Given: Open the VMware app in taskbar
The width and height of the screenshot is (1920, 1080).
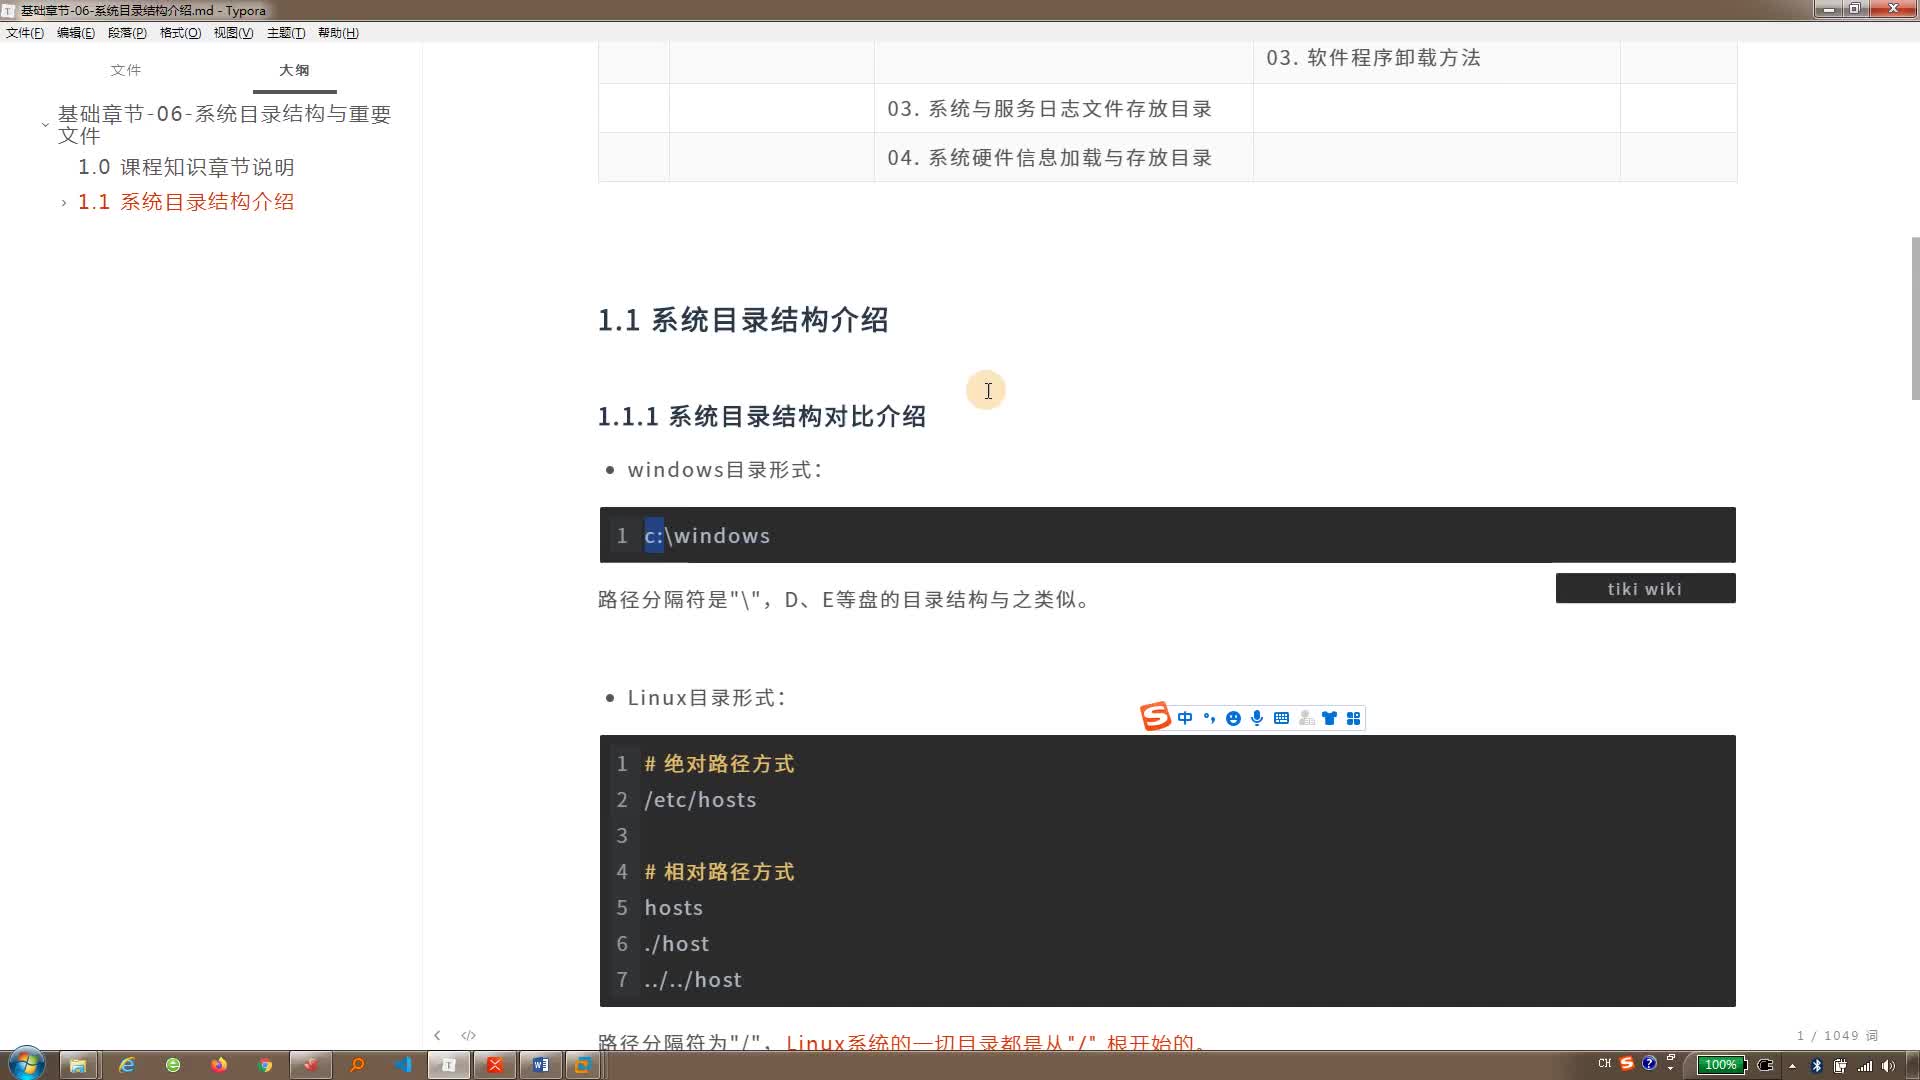Looking at the screenshot, I should click(583, 1065).
